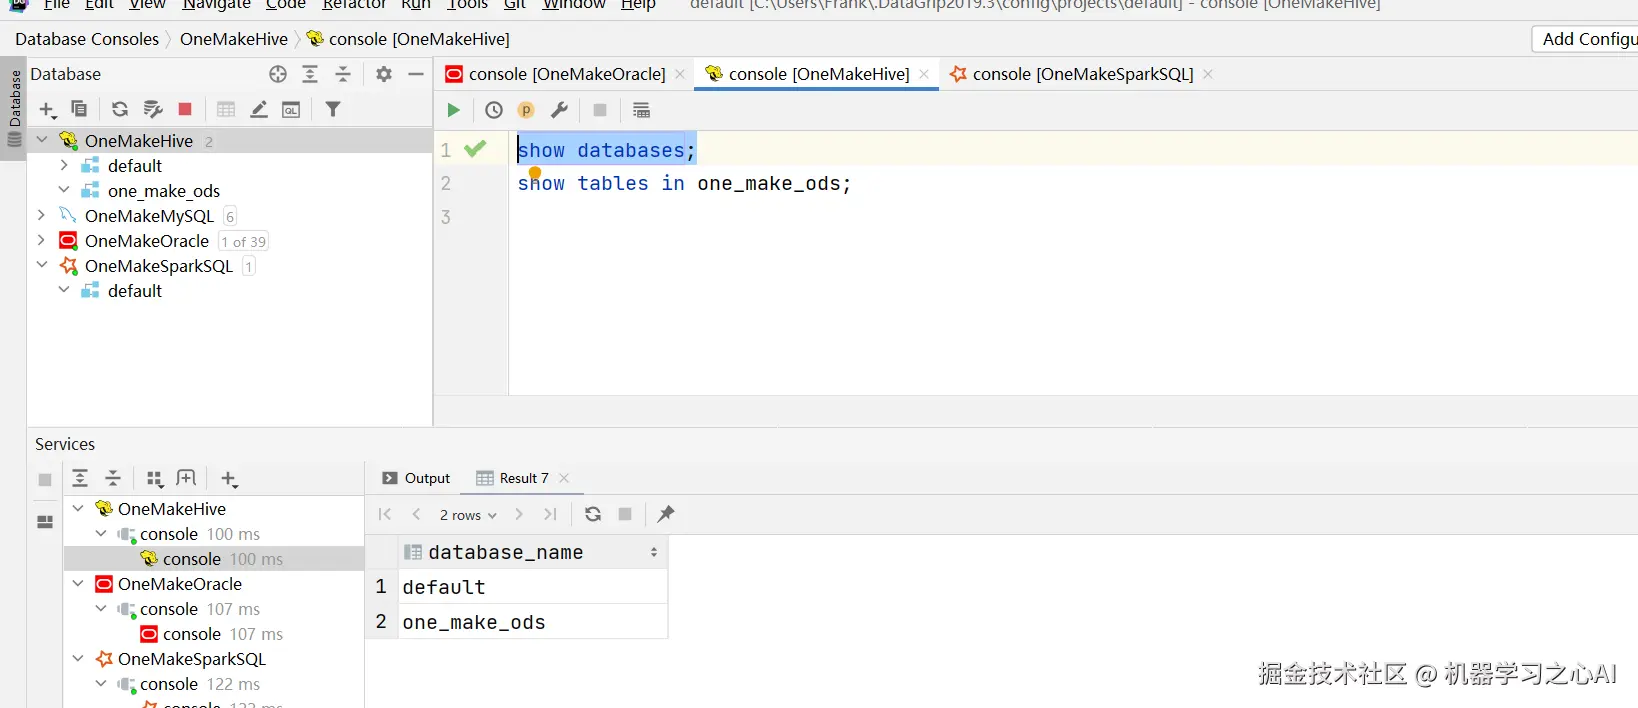Click the Synchronize schemas icon
Screen dimensions: 1638x708
coord(152,109)
